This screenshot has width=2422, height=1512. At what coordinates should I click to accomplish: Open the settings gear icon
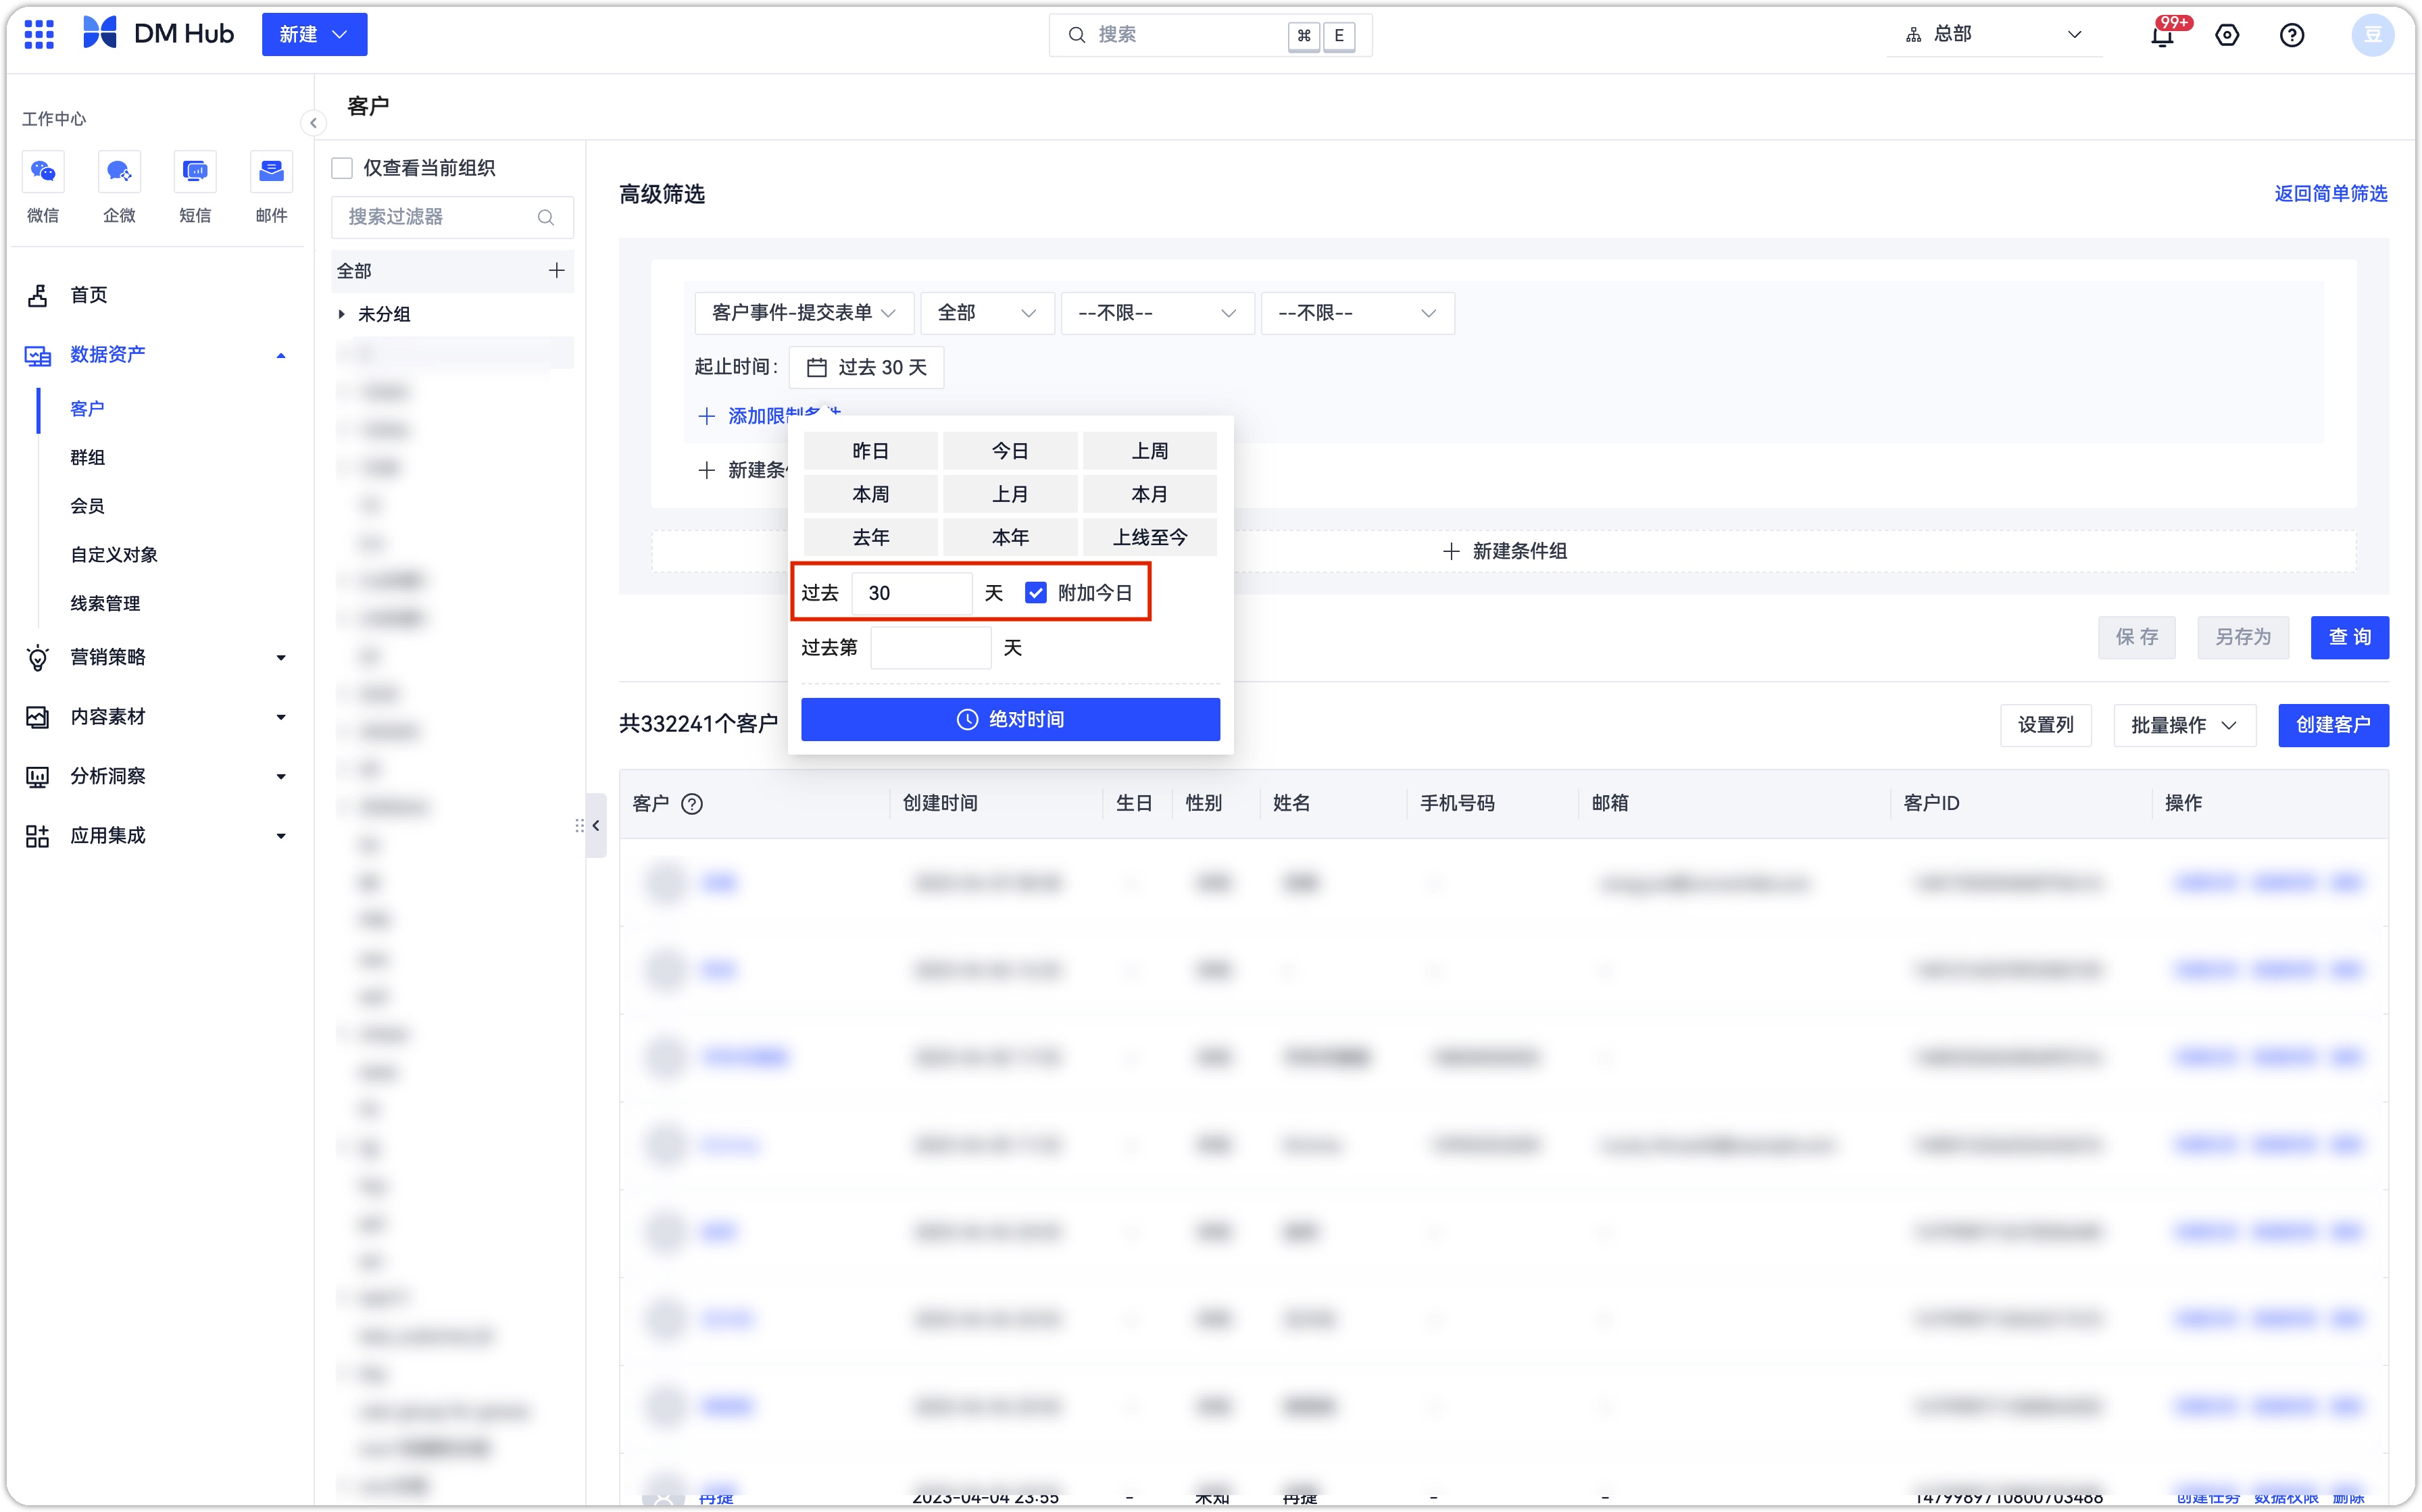coord(2227,35)
